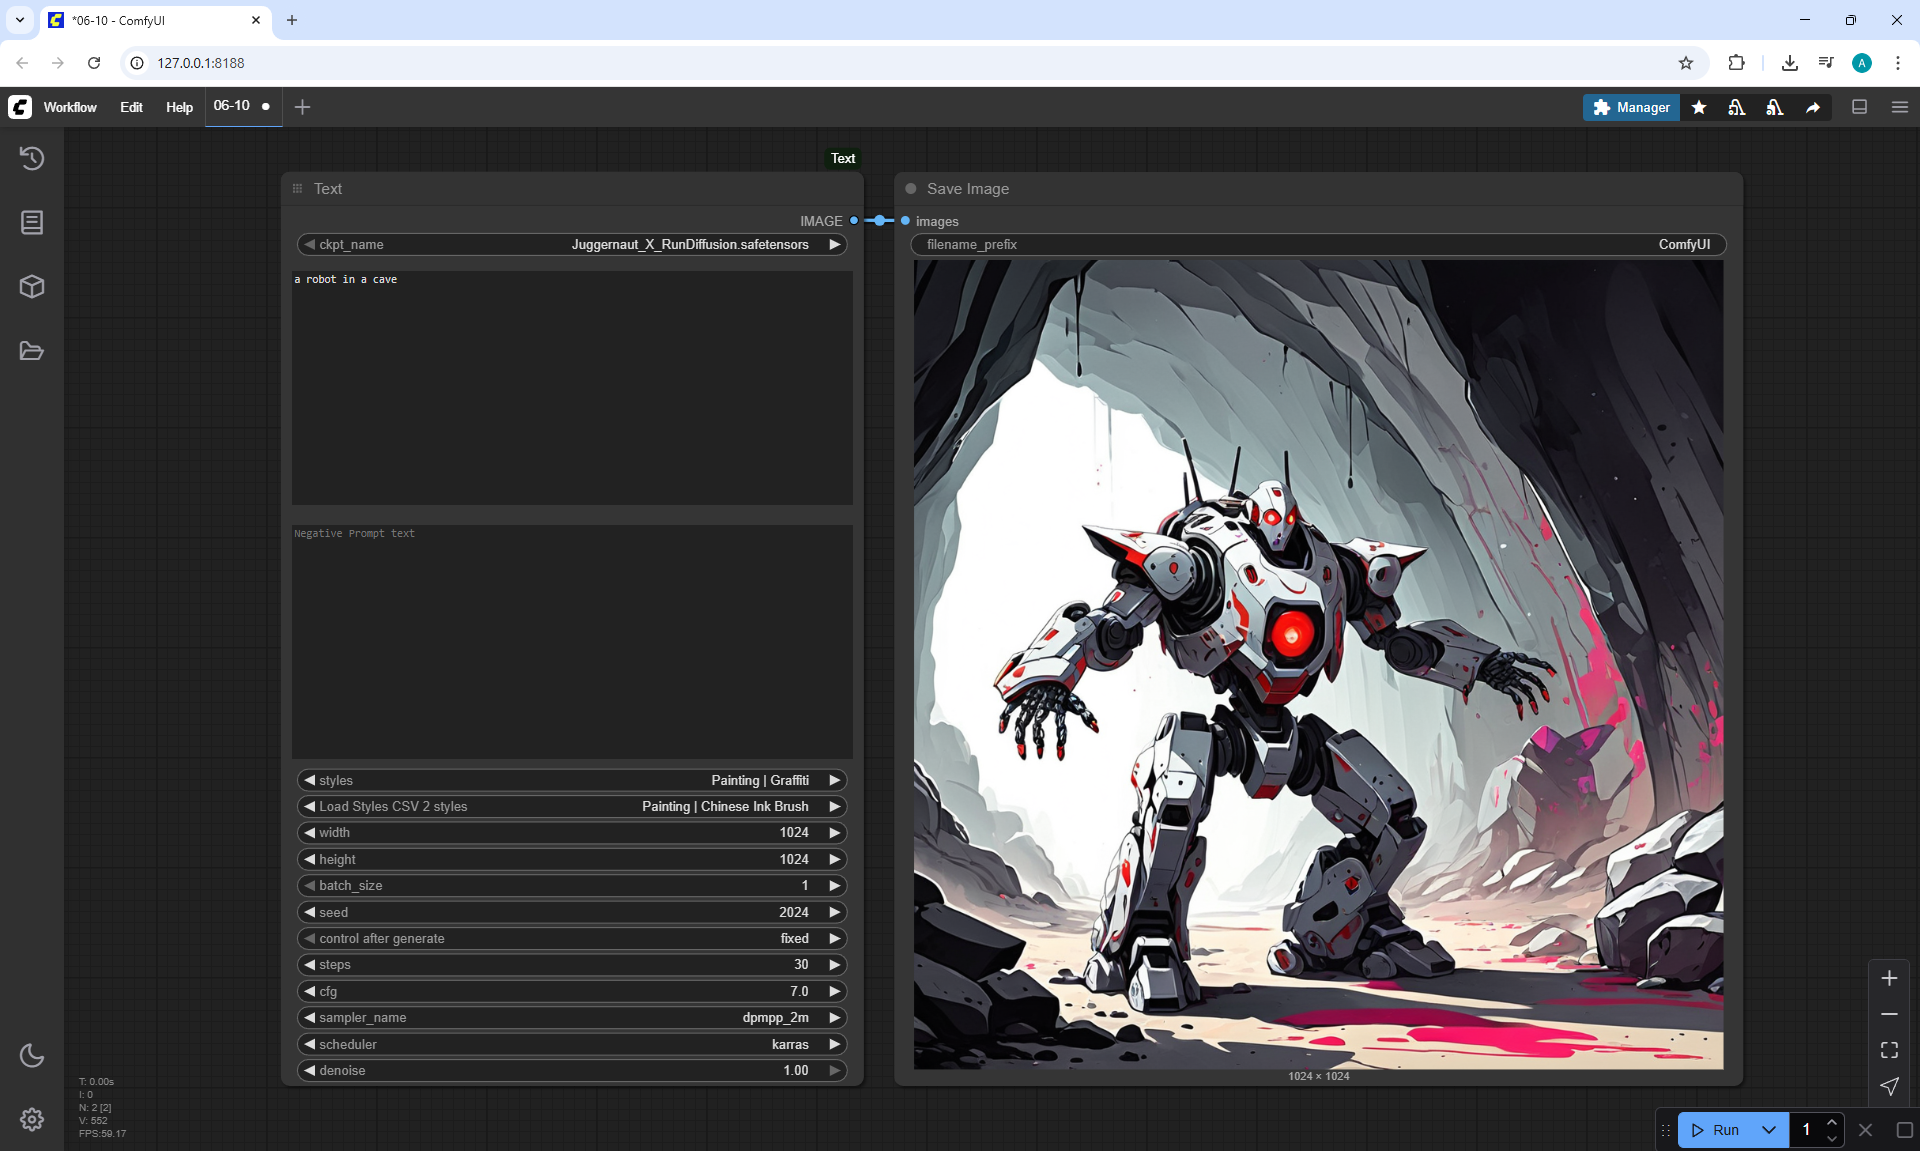Open the Run button options dropdown
Viewport: 1920px width, 1151px height.
pos(1768,1130)
